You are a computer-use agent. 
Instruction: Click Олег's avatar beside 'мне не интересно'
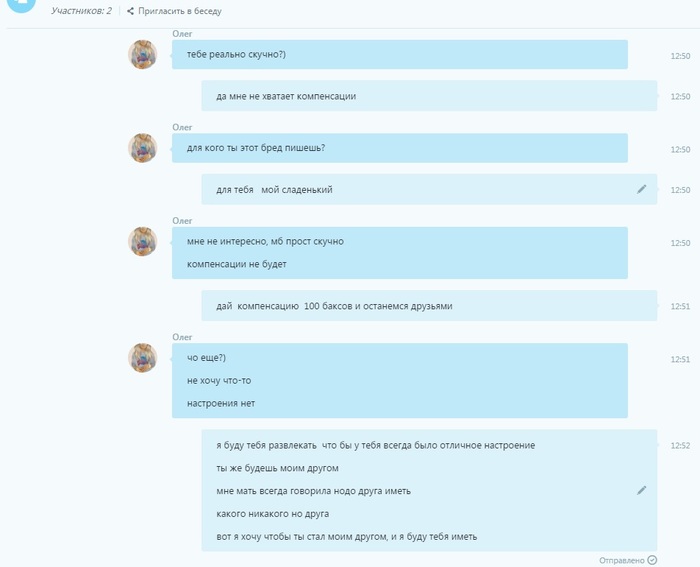pos(143,242)
